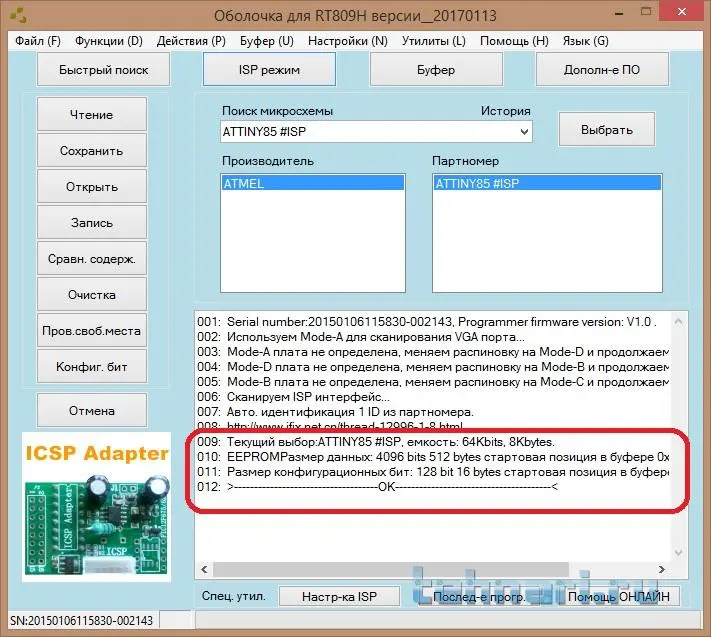Click the SN status bar entry
Image resolution: width=711 pixels, height=637 pixels.
(x=82, y=620)
